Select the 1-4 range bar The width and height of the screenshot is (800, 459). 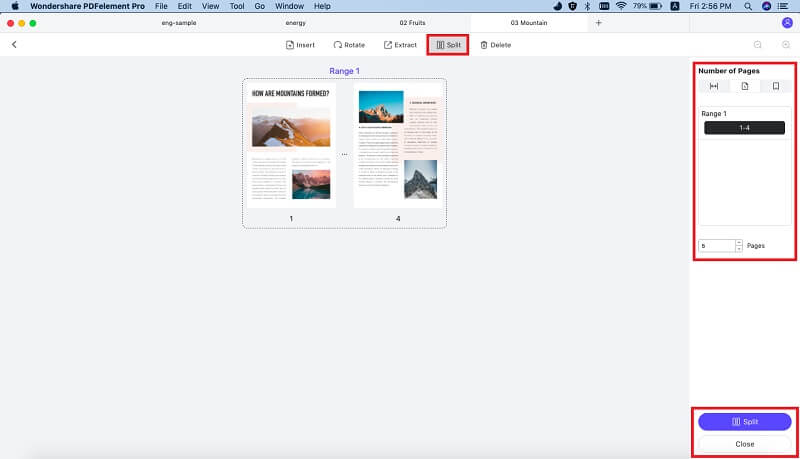click(745, 128)
